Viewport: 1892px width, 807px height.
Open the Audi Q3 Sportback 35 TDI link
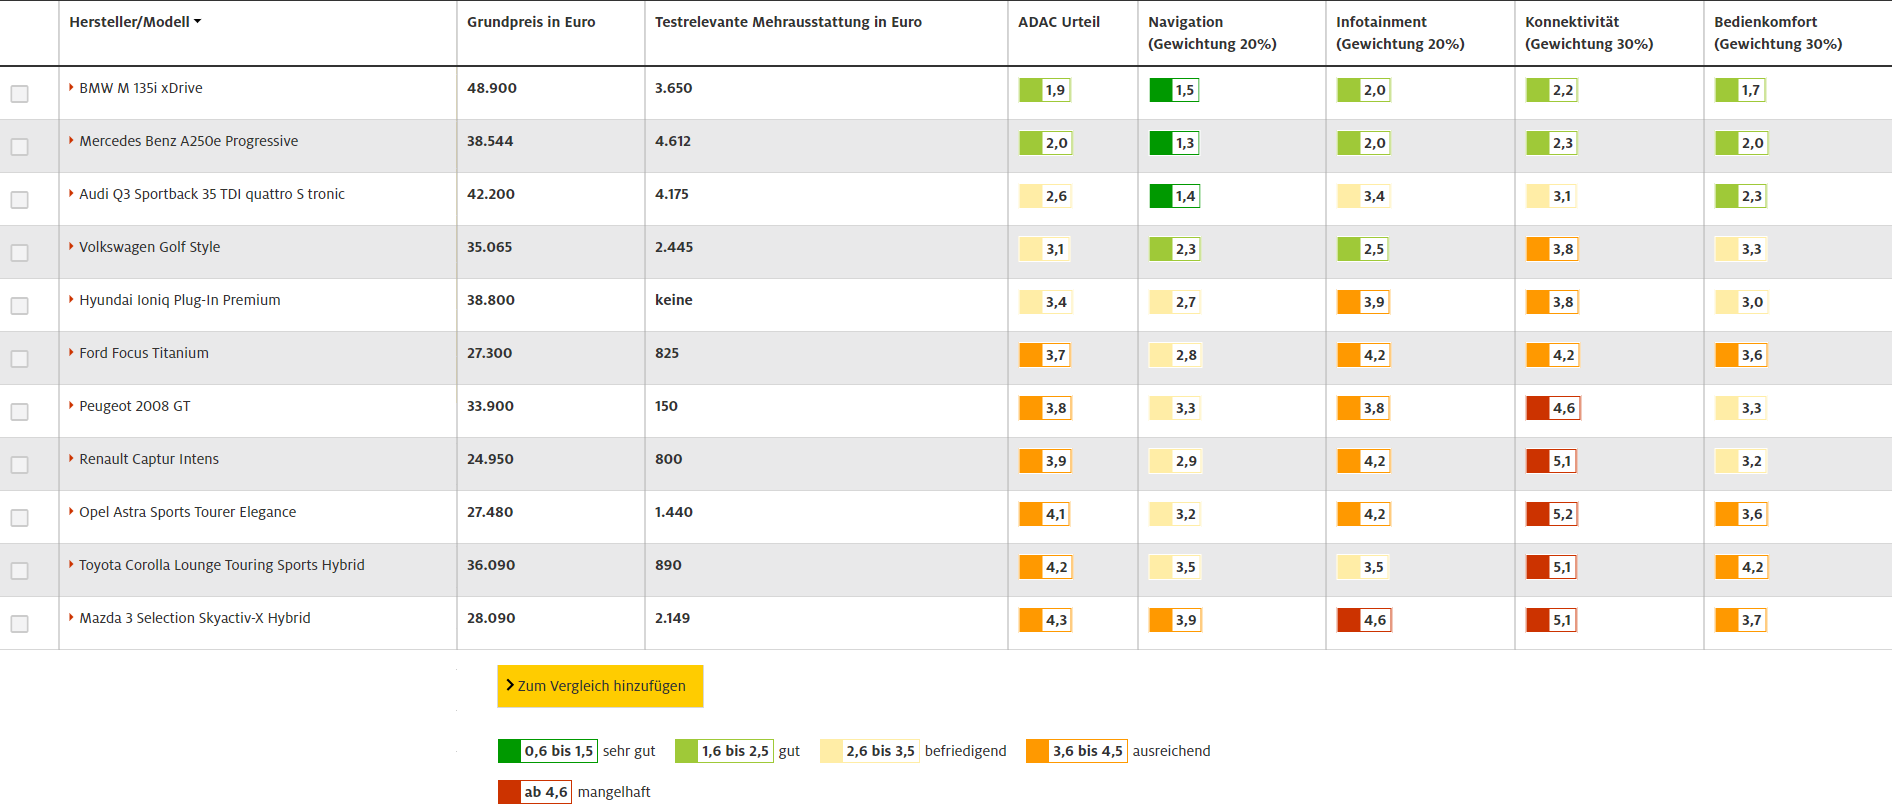(x=212, y=194)
